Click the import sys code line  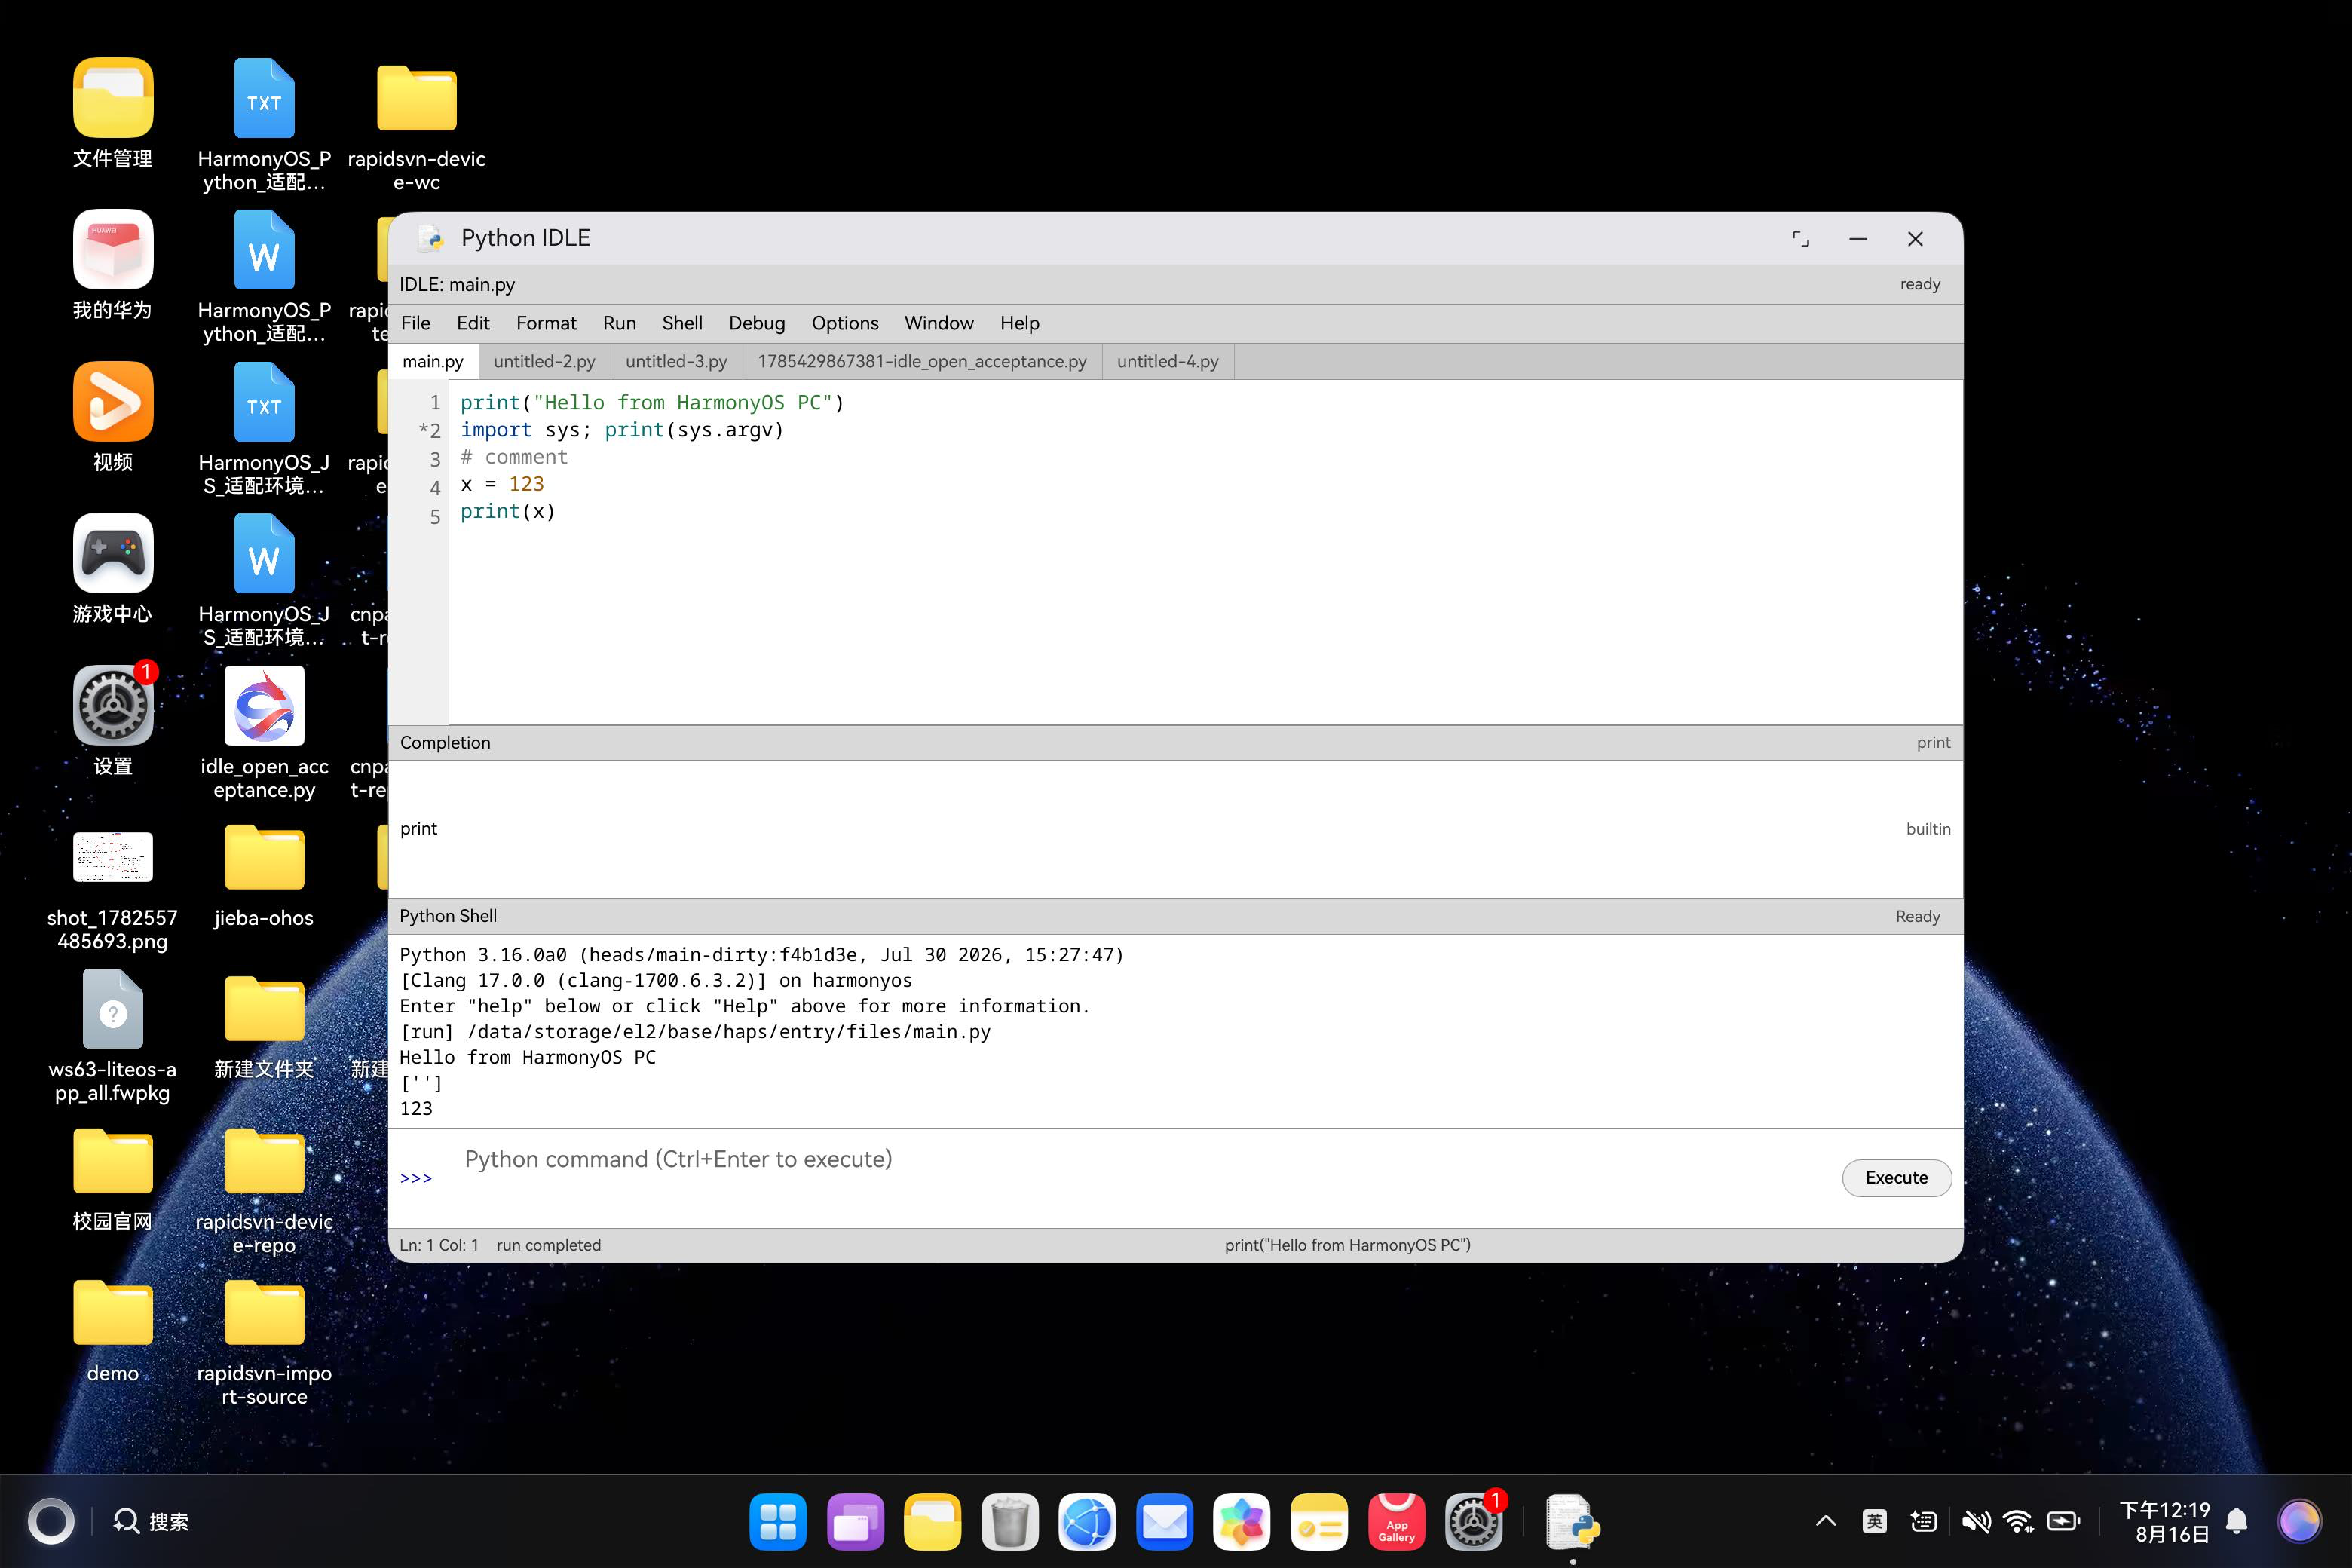(622, 430)
